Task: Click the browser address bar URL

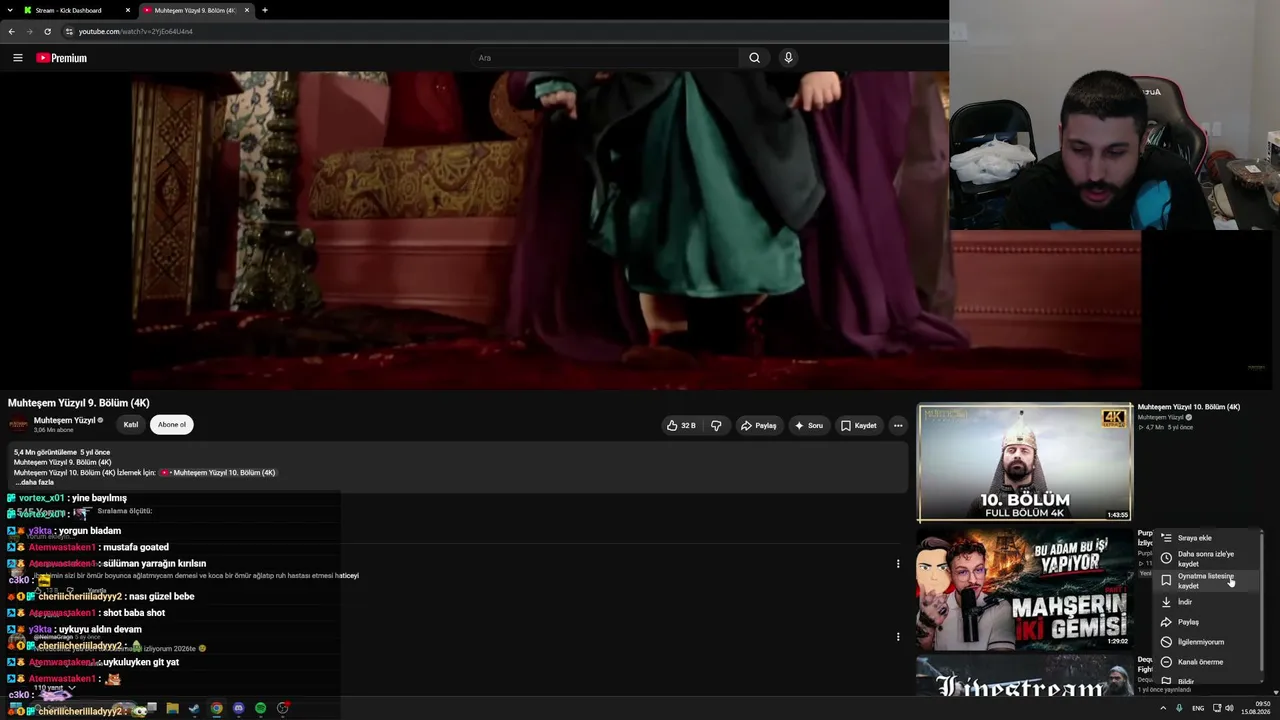Action: (x=136, y=31)
